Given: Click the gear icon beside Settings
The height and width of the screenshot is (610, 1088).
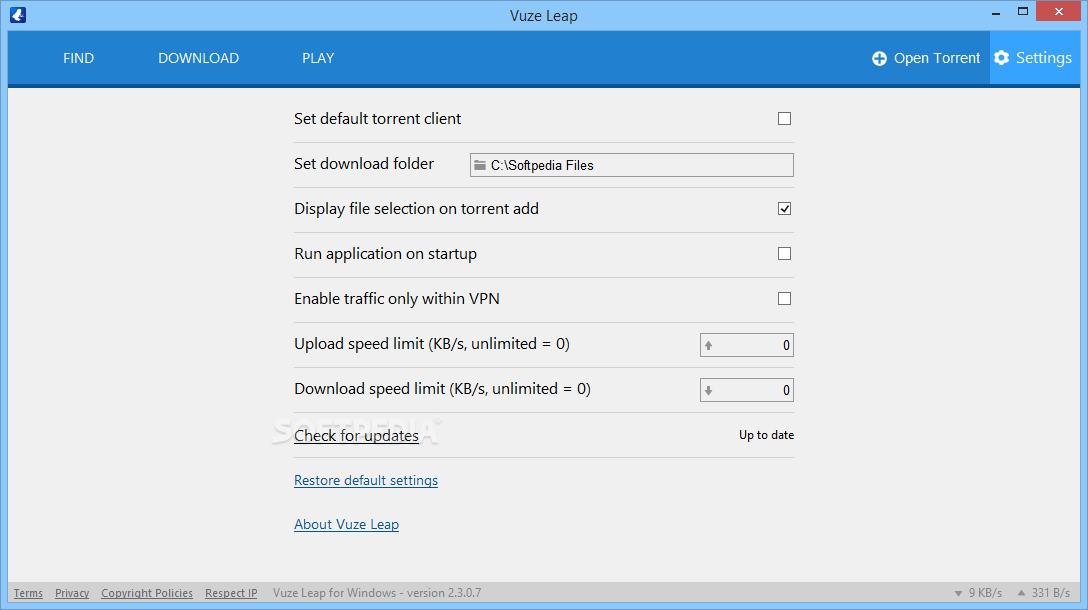Looking at the screenshot, I should [x=1001, y=58].
